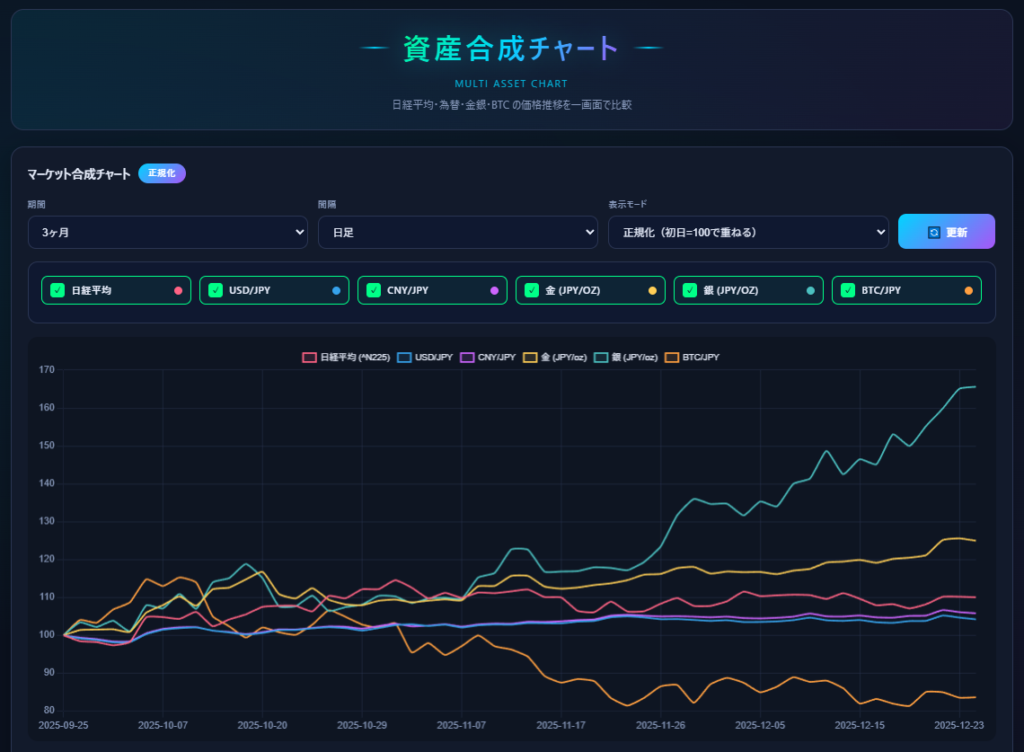1024x752 pixels.
Task: Click the 正規化 badge next to the chart title
Action: [162, 173]
